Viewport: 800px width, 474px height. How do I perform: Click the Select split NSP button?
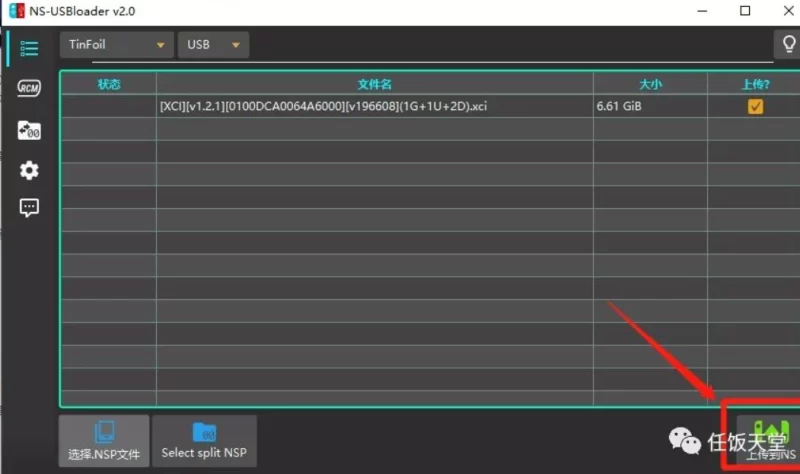coord(204,441)
